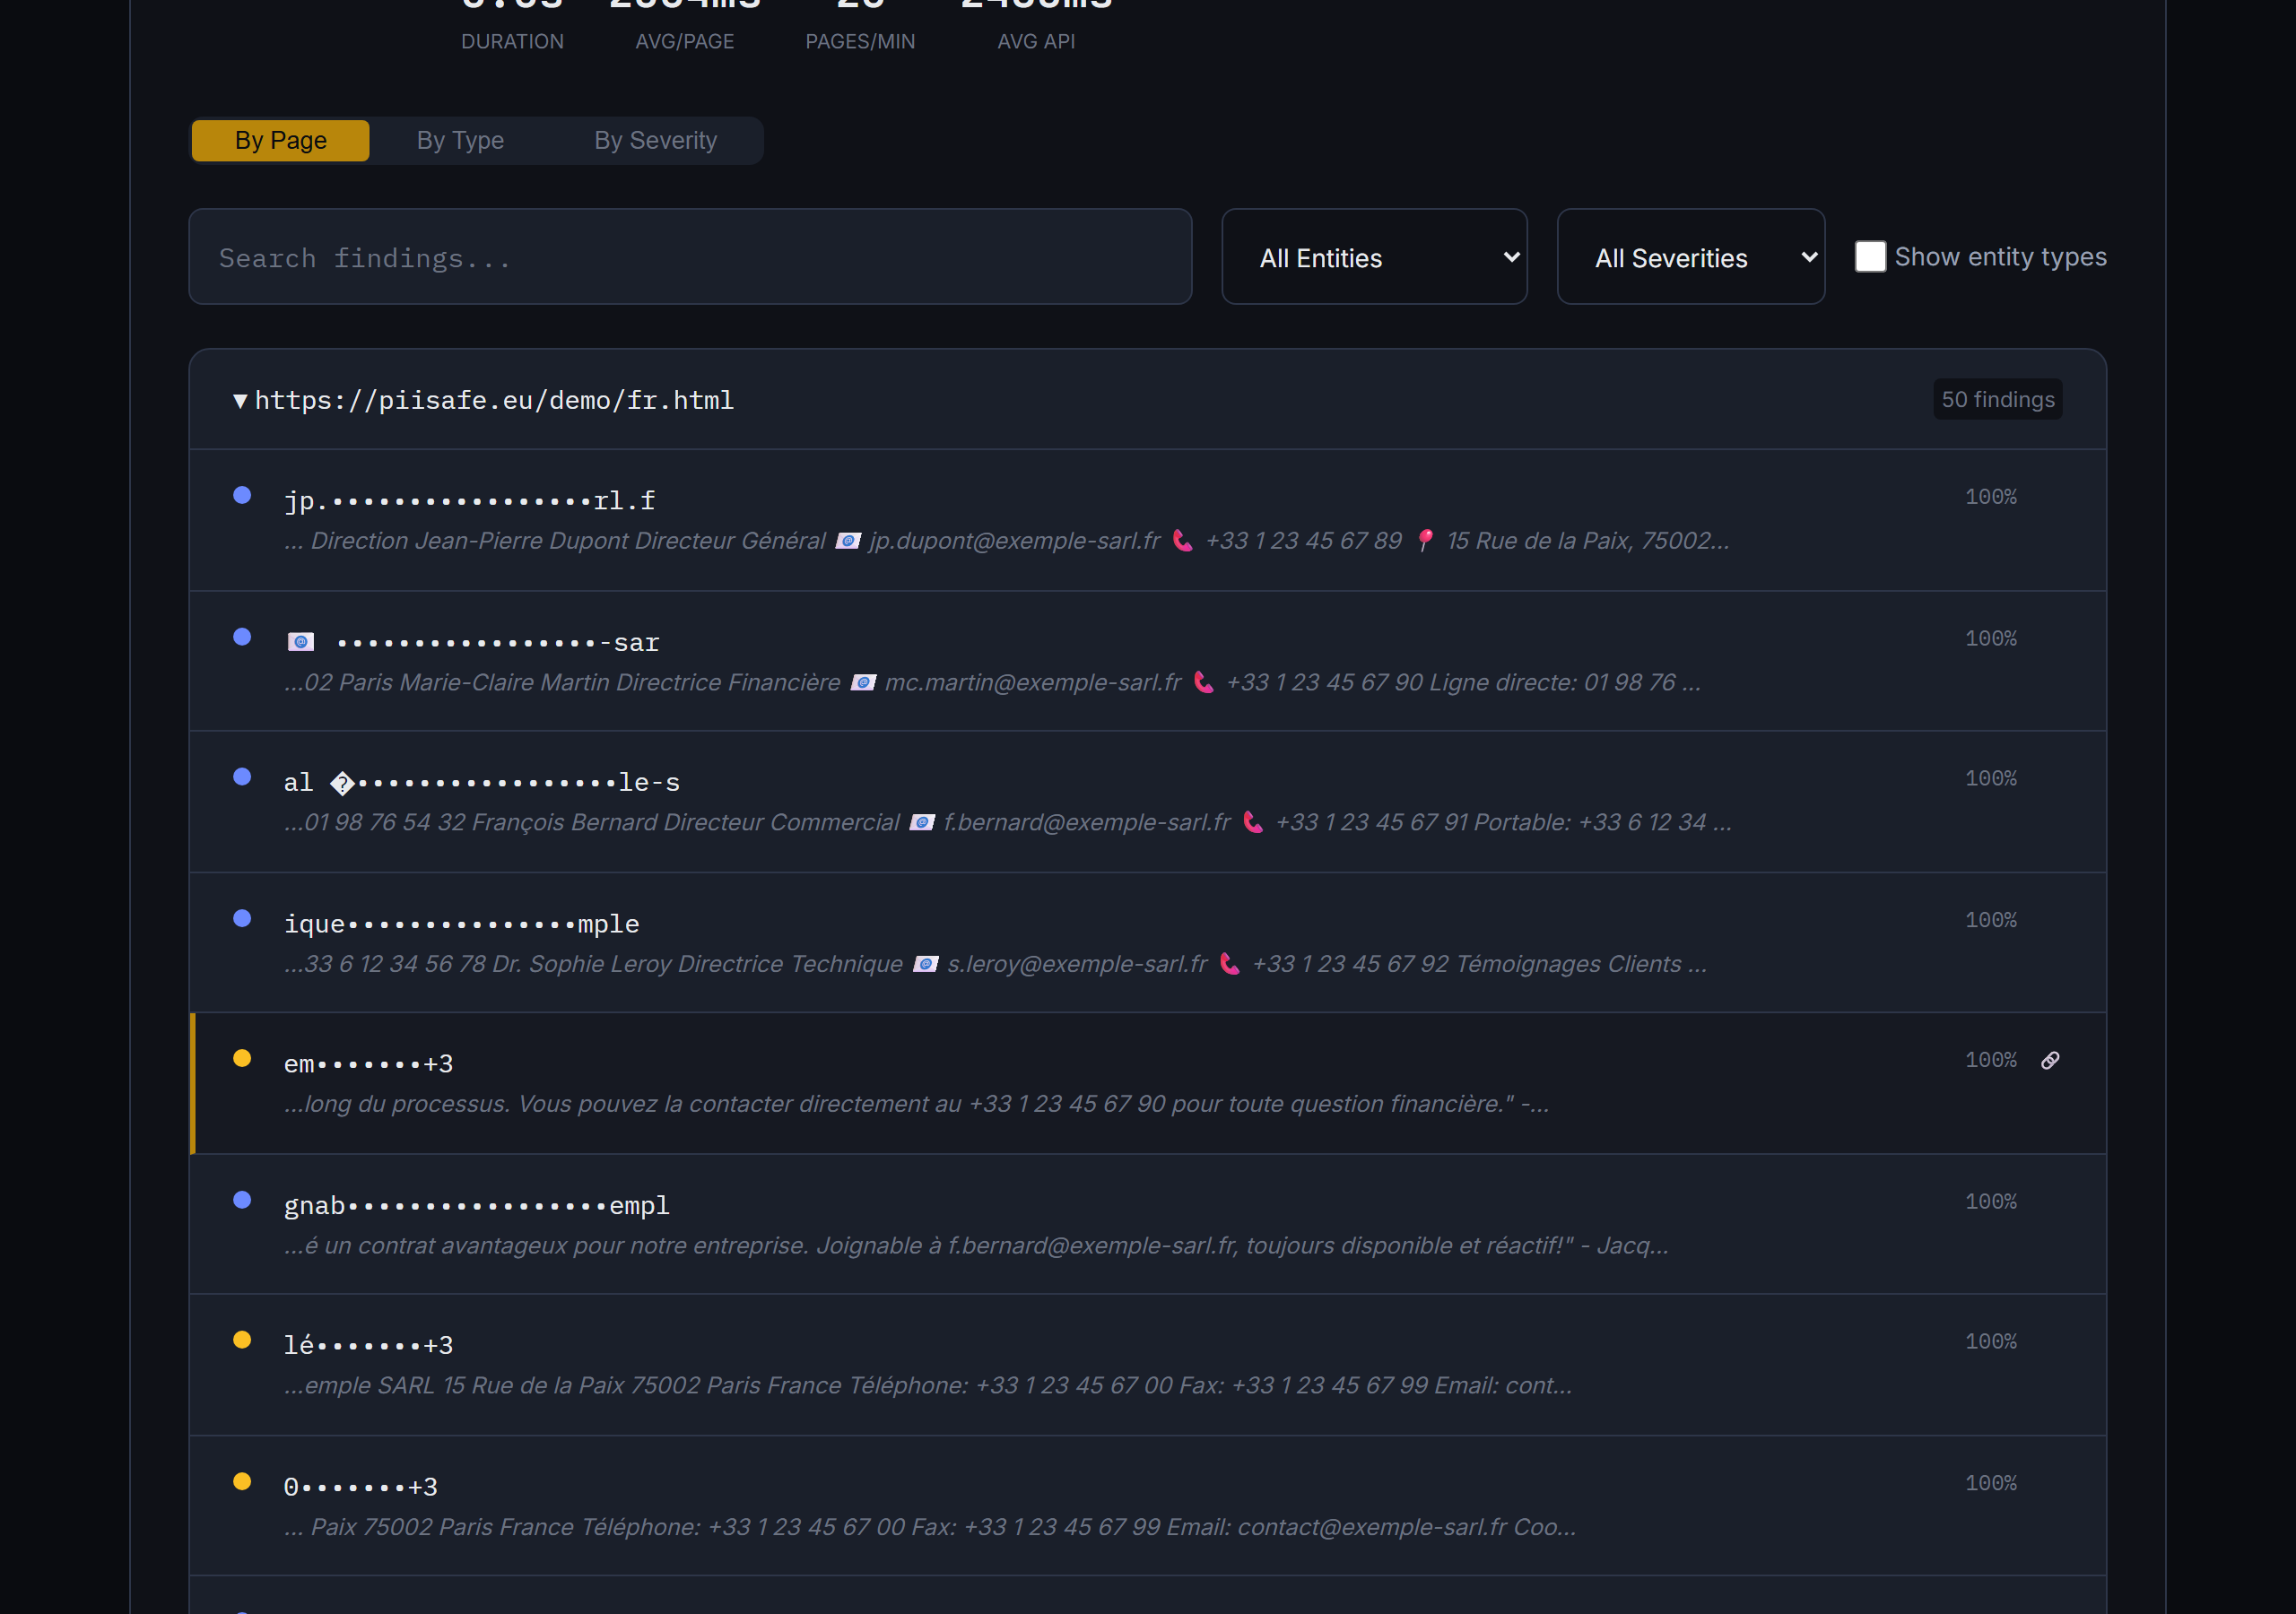Click blue dot beside gnab•••empl finding
This screenshot has width=2296, height=1614.
(242, 1200)
